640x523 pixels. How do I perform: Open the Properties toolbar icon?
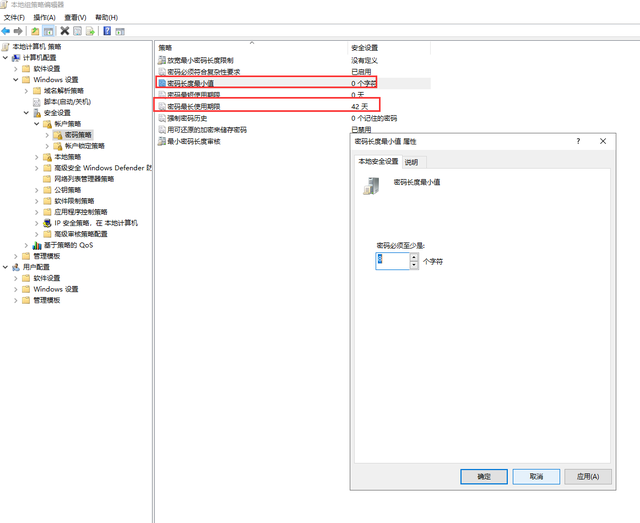pos(78,31)
